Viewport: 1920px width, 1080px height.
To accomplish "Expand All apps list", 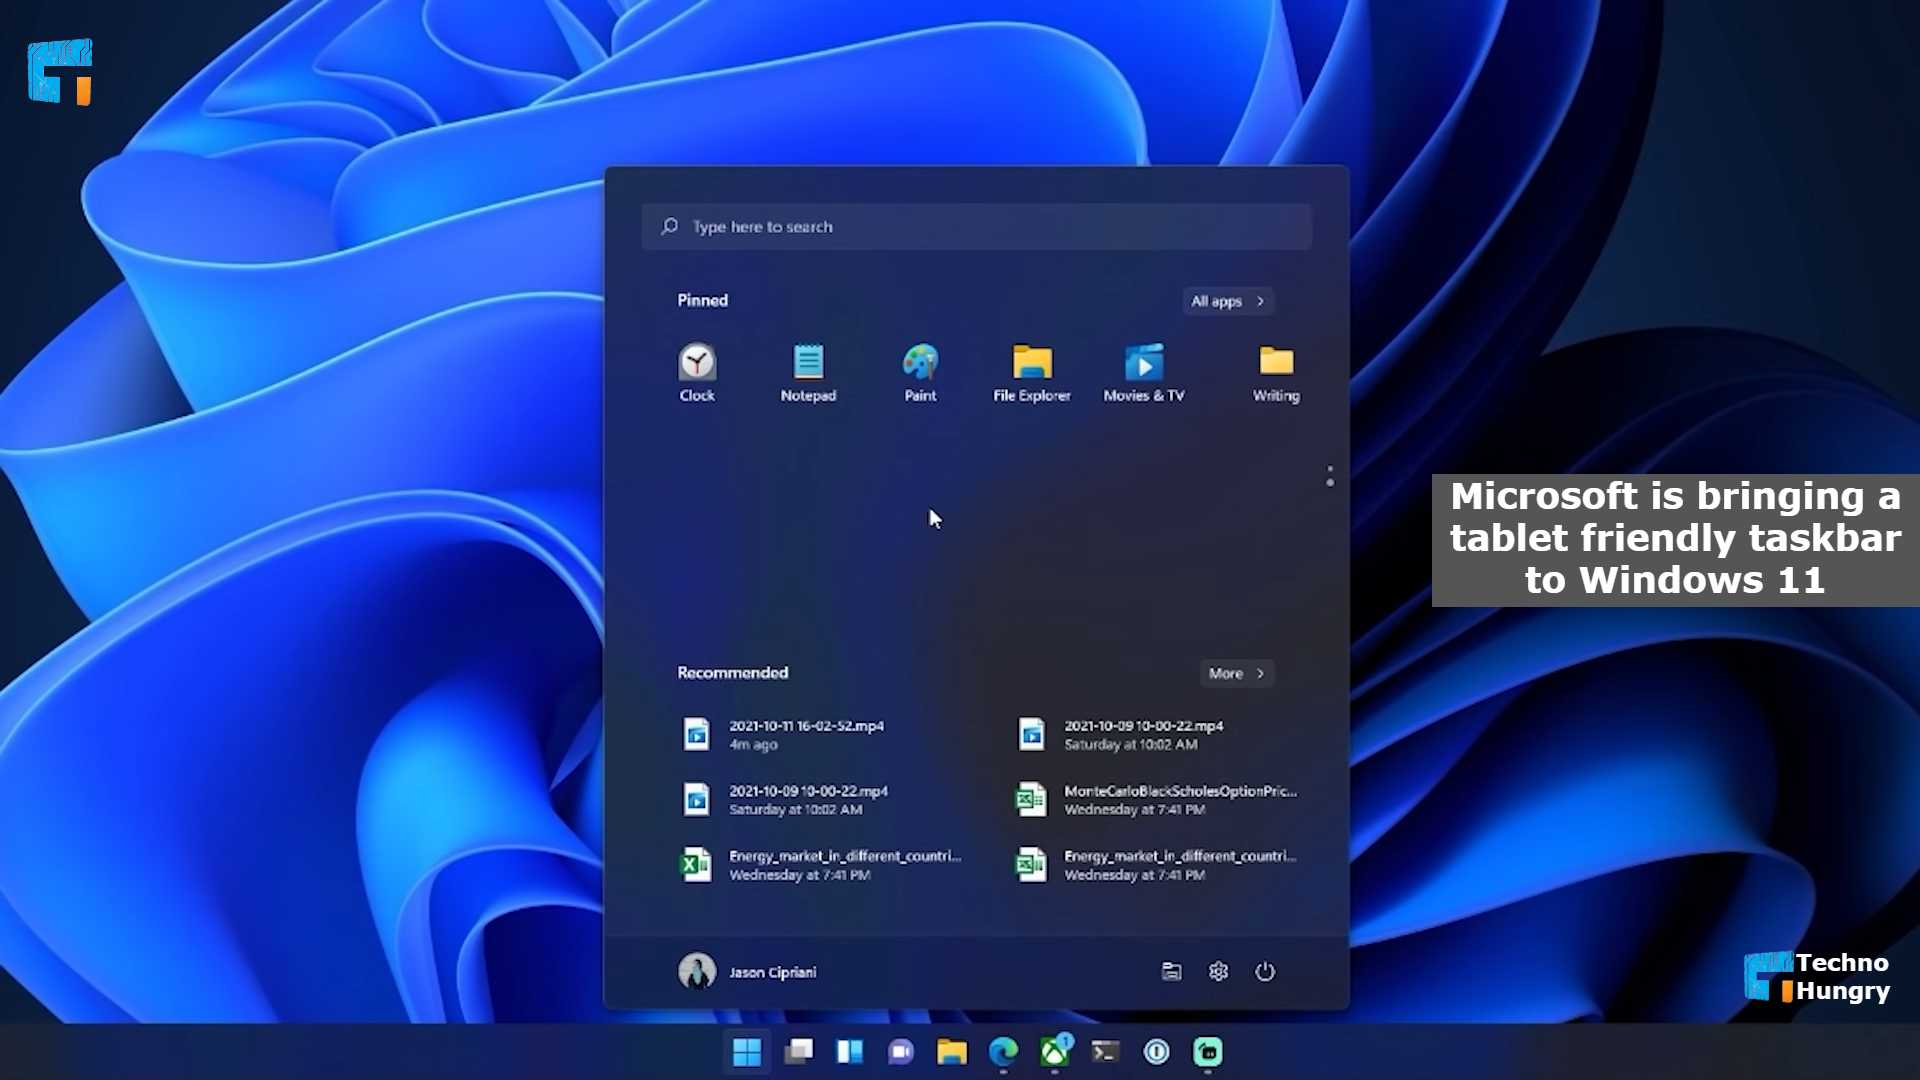I will (x=1227, y=301).
